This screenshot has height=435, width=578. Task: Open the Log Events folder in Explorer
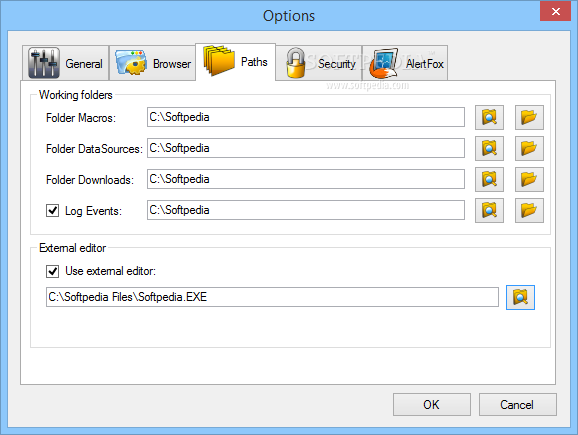[x=529, y=210]
